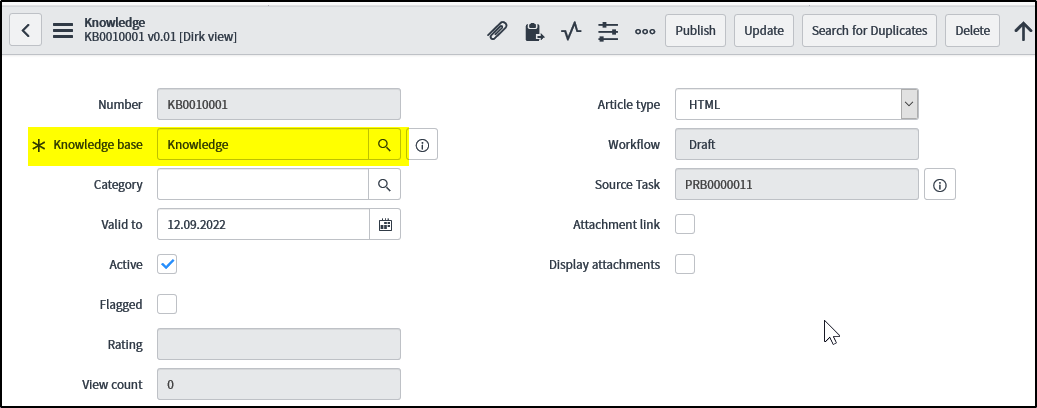The width and height of the screenshot is (1037, 408).
Task: Open the more options ellipsis menu
Action: click(645, 30)
